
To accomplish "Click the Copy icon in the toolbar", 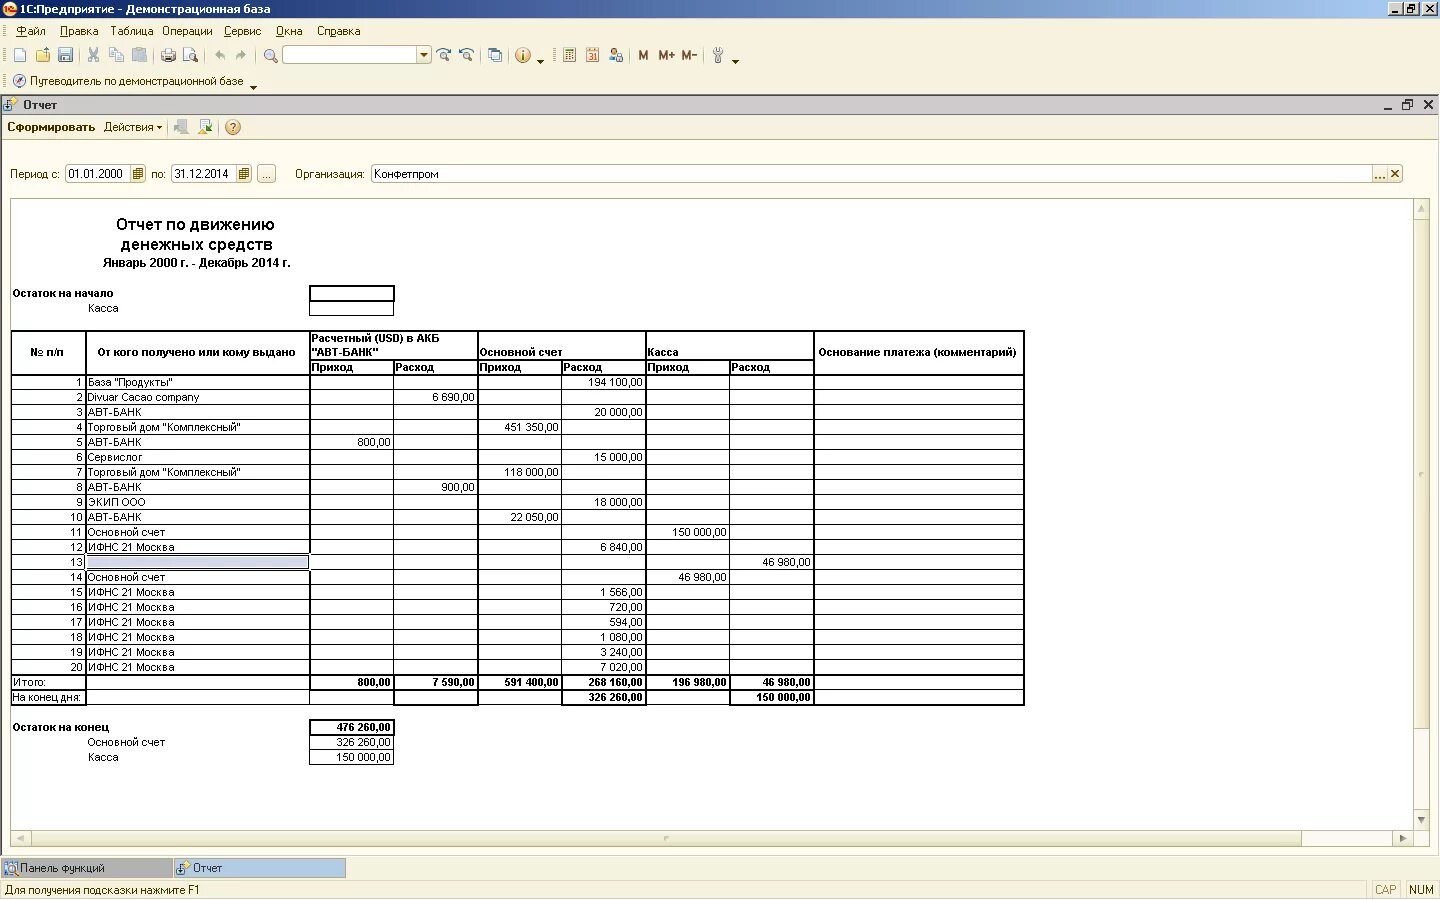I will click(117, 56).
